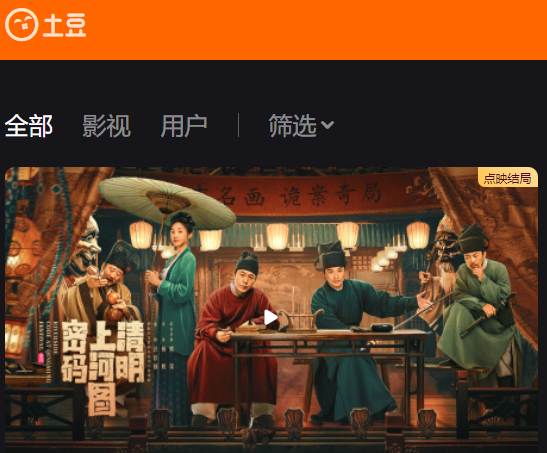The height and width of the screenshot is (453, 547).
Task: Switch to the 全部 tab
Action: 29,126
